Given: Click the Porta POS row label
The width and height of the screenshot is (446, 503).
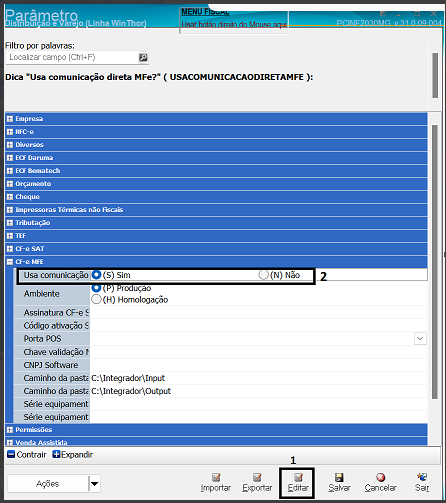Looking at the screenshot, I should [x=42, y=339].
